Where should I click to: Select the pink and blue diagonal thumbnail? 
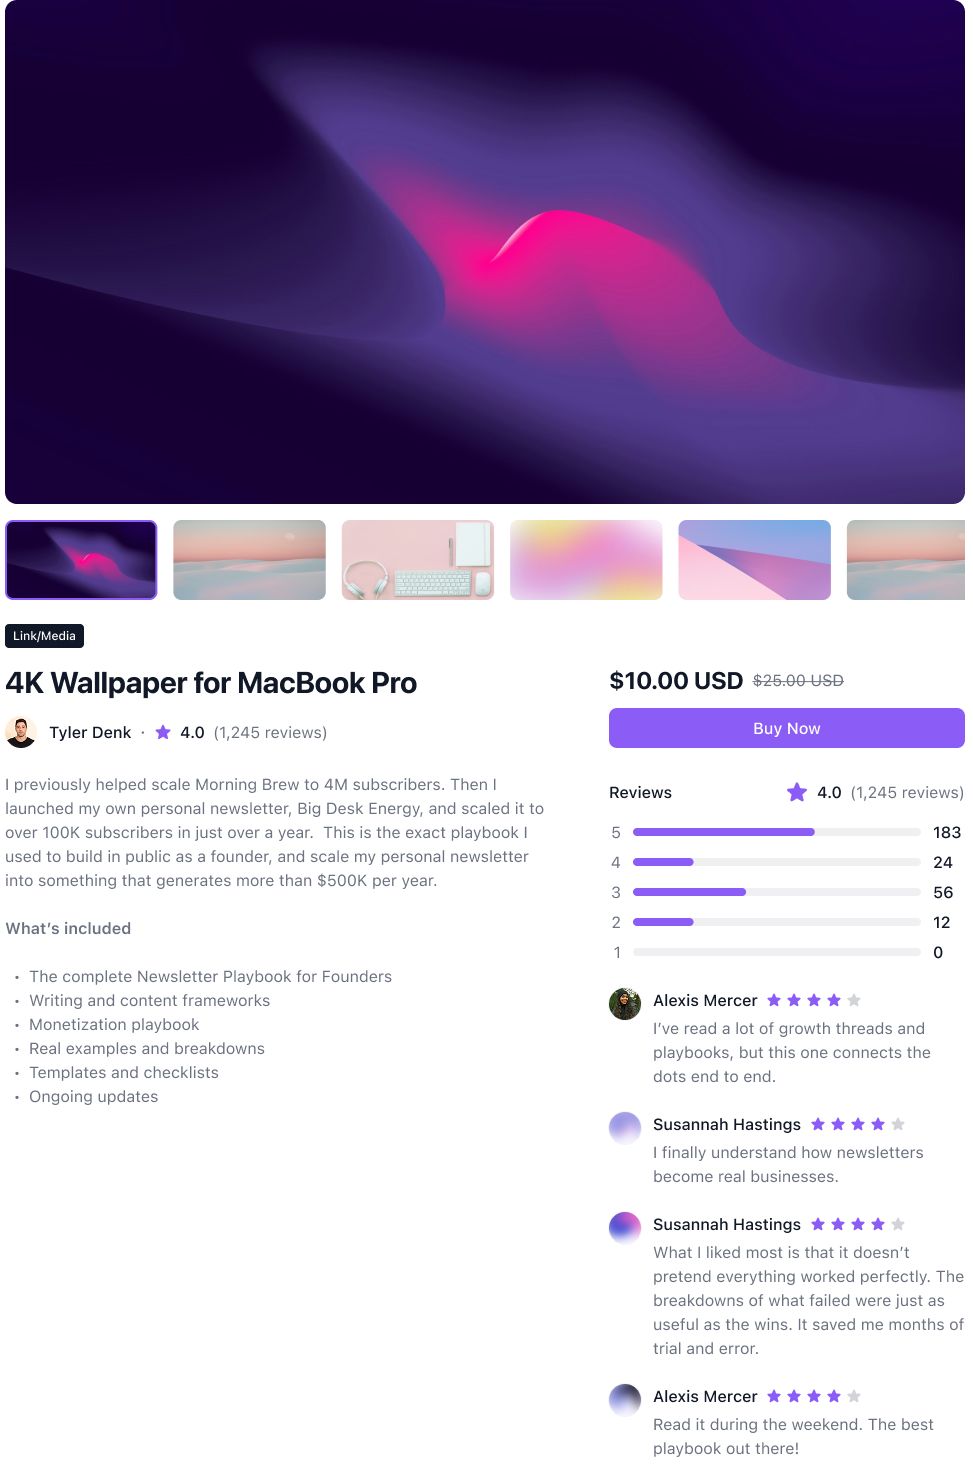point(755,560)
